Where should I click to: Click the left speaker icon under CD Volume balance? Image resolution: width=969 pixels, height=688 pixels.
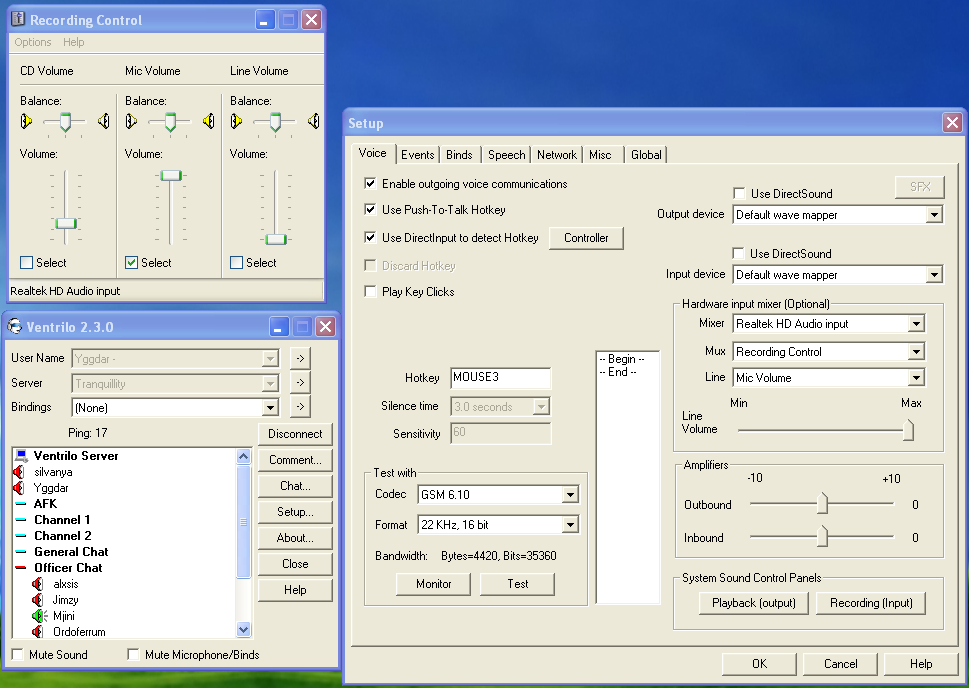27,121
